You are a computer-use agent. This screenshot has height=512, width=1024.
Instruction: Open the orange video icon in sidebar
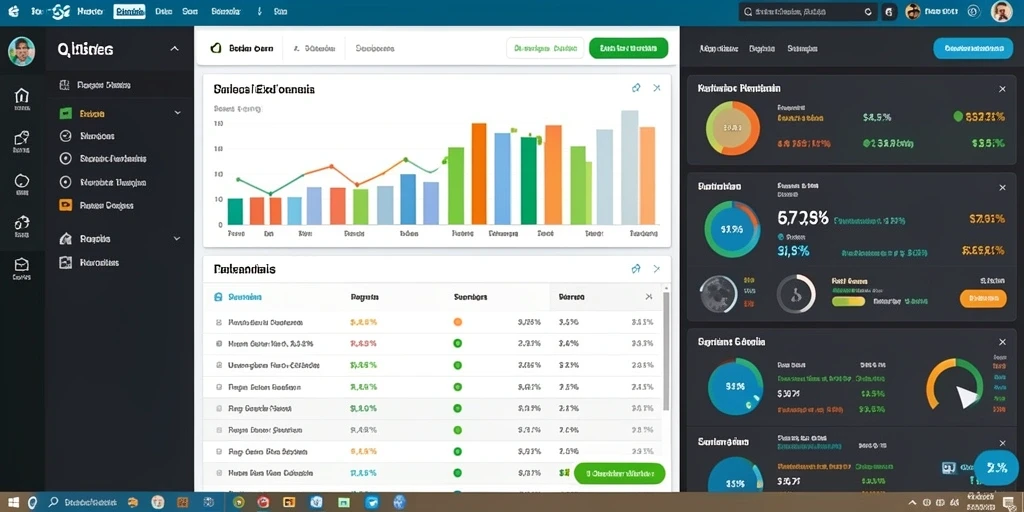65,205
